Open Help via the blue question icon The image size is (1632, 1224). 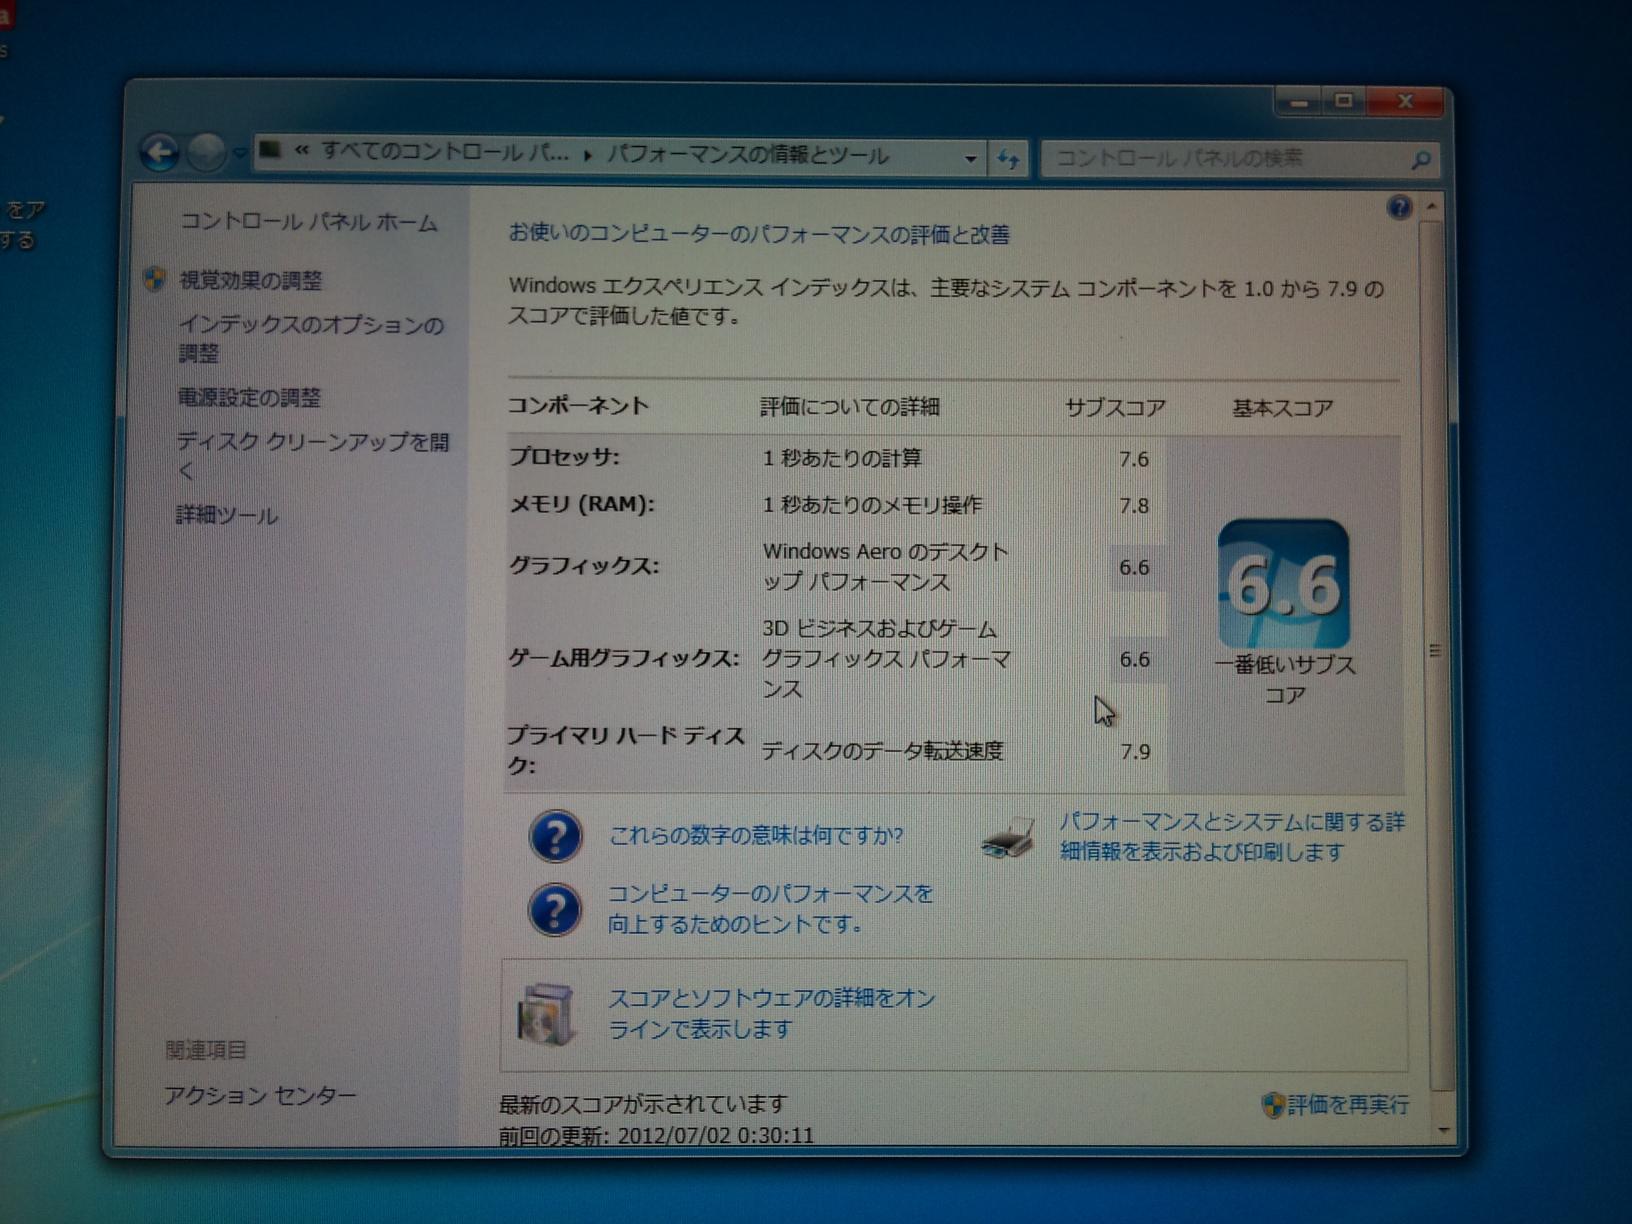[x=1399, y=207]
